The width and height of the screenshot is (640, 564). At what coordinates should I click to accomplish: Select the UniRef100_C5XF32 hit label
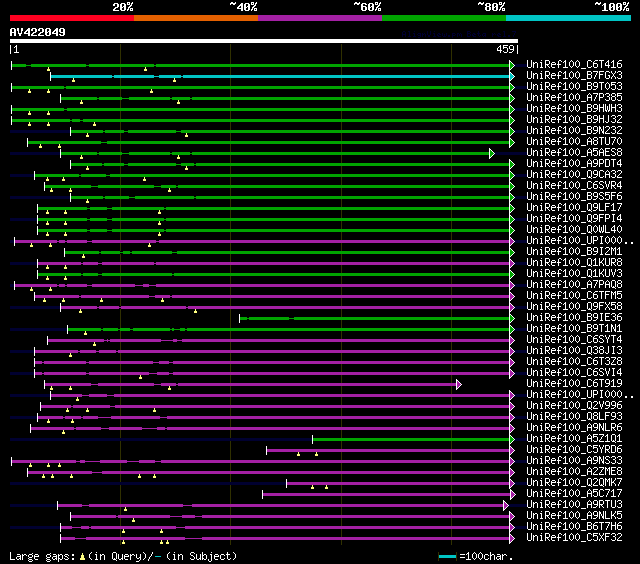click(x=574, y=538)
